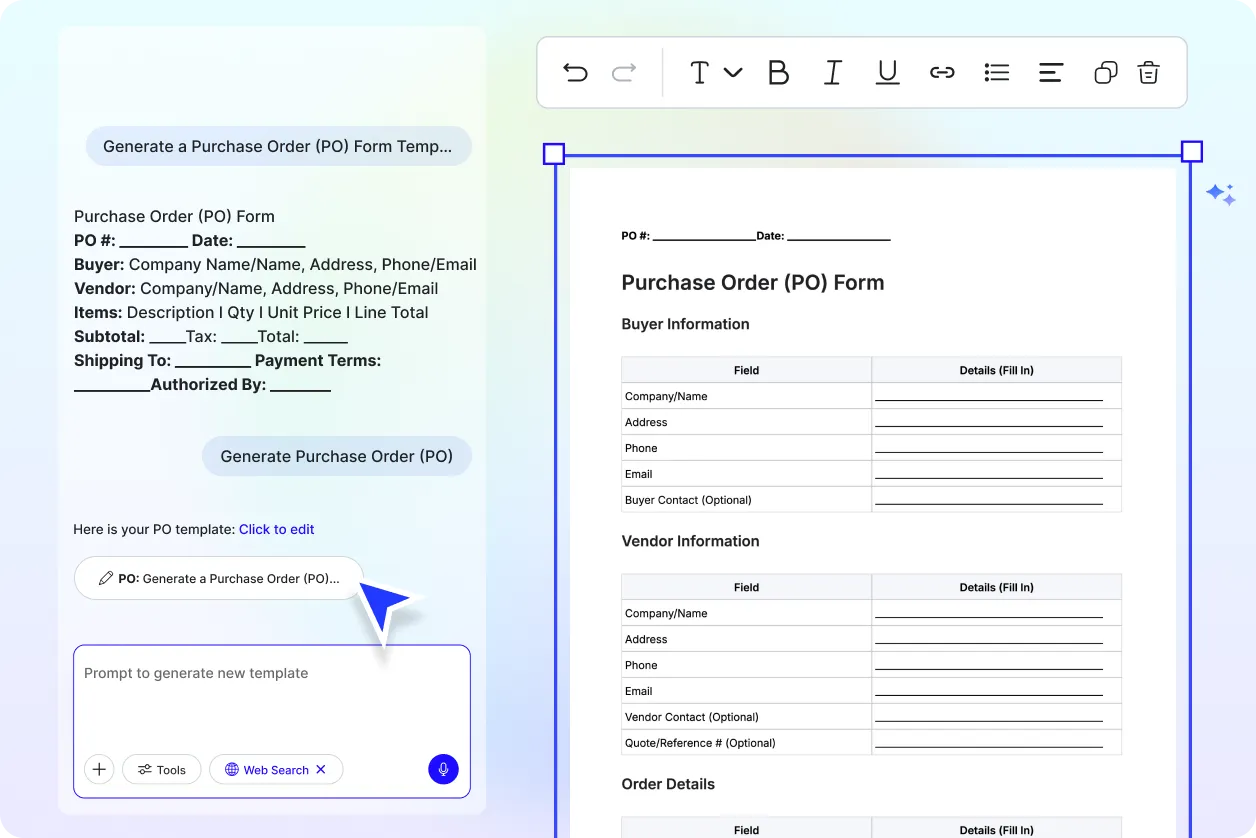Click the 'Buyer Contact (Optional)' table cell
Viewport: 1256px width, 838px height.
(746, 500)
